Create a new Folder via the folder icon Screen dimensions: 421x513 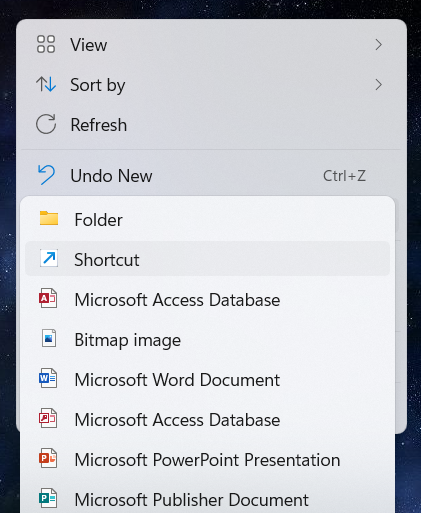(49, 219)
